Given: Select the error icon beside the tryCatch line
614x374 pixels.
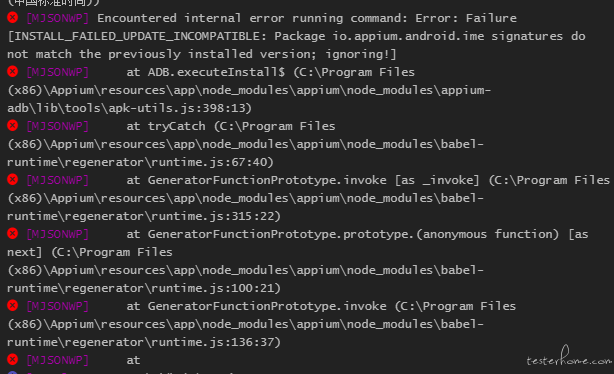Looking at the screenshot, I should click(x=13, y=125).
